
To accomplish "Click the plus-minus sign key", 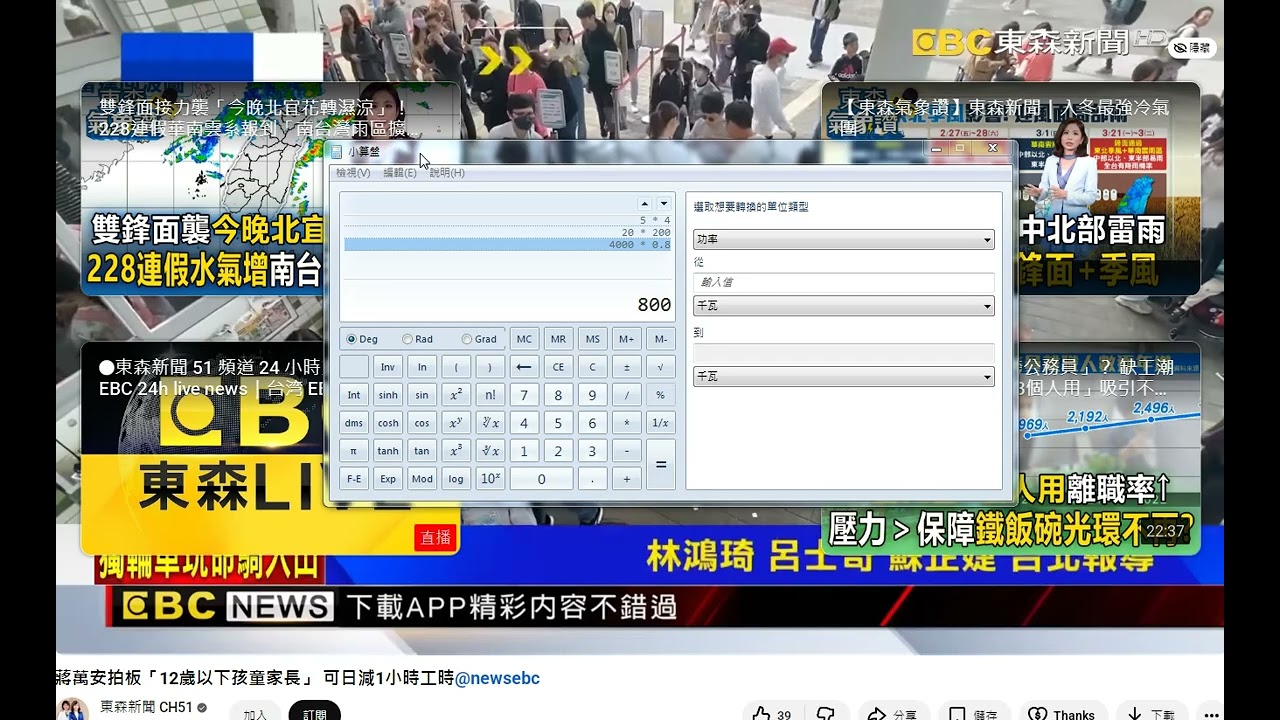I will [627, 367].
